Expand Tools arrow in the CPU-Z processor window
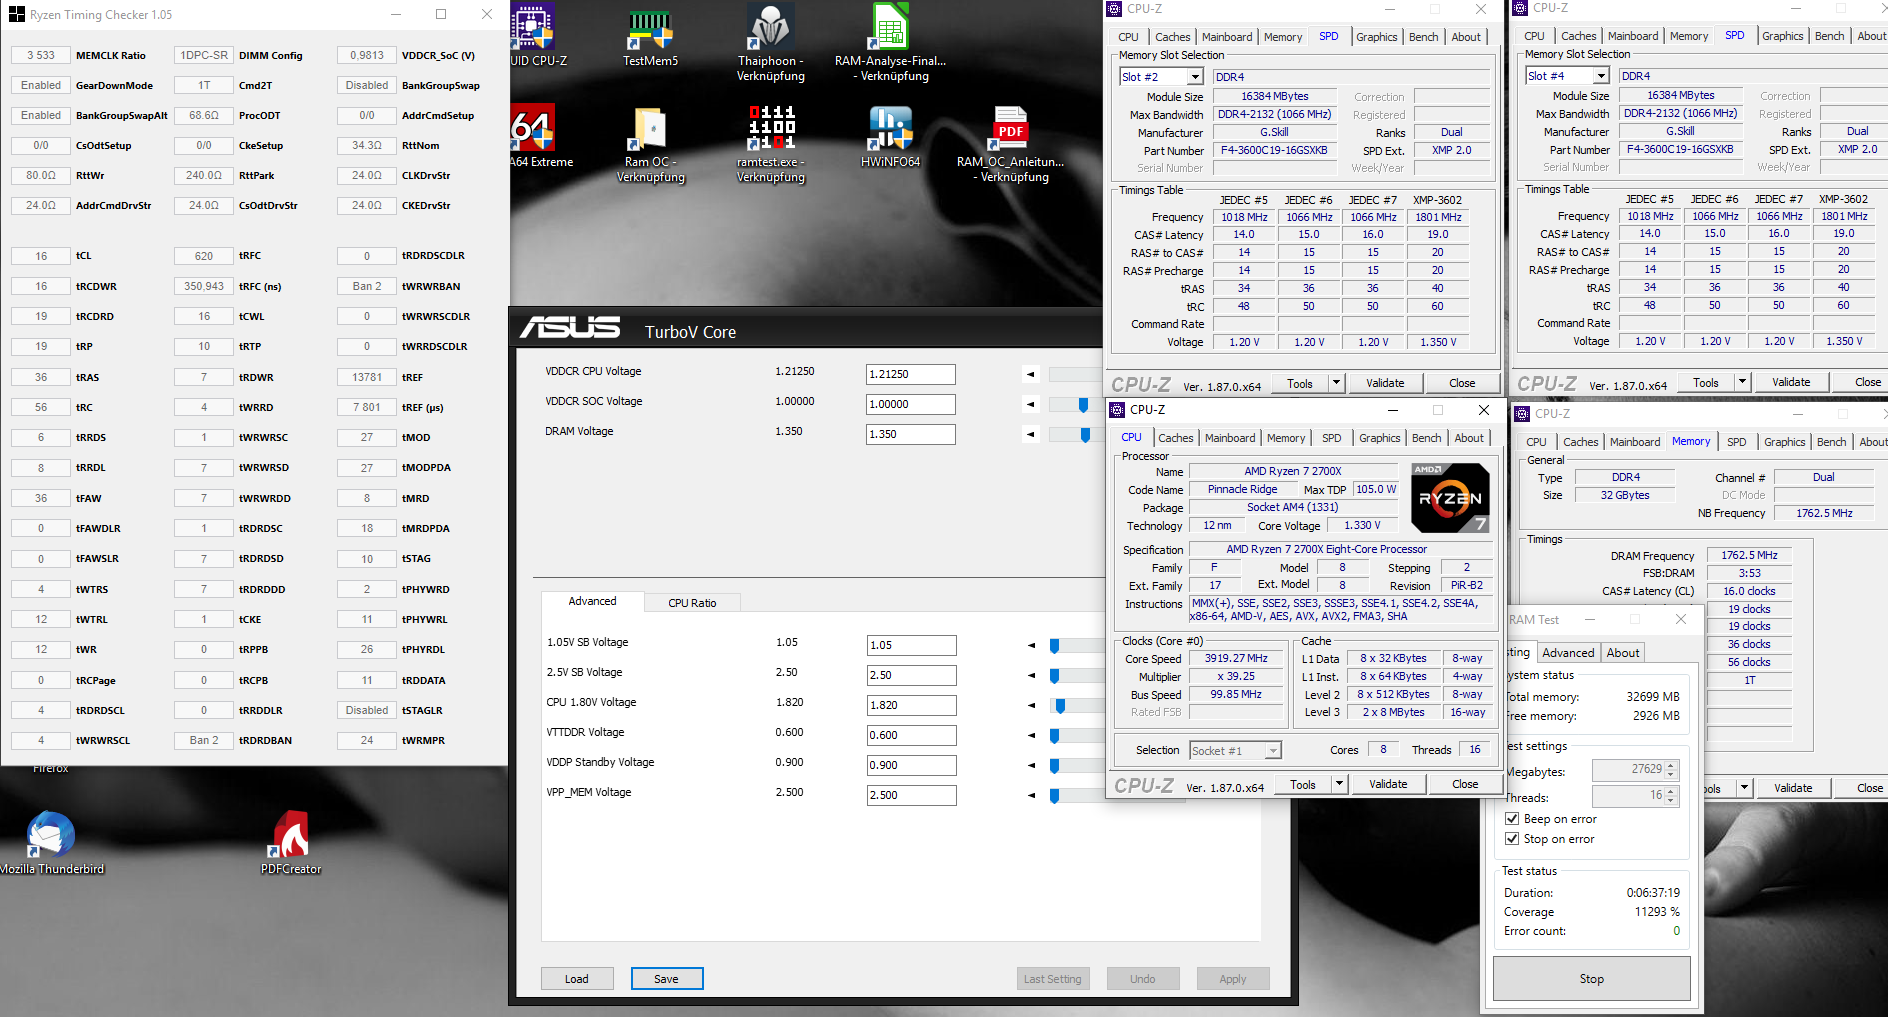This screenshot has width=1888, height=1017. coord(1339,784)
